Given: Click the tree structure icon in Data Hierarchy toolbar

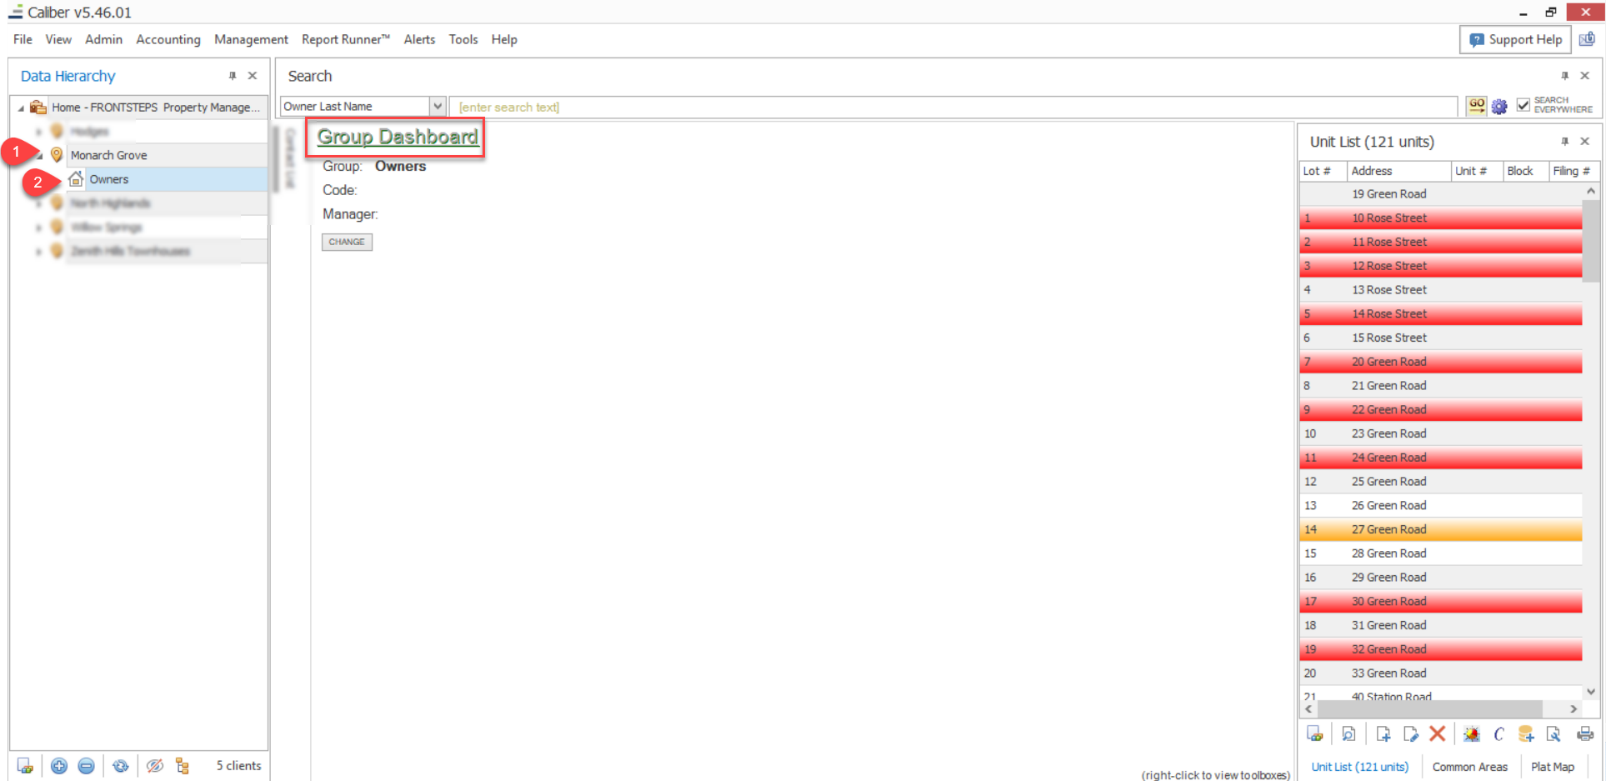Looking at the screenshot, I should click(182, 766).
